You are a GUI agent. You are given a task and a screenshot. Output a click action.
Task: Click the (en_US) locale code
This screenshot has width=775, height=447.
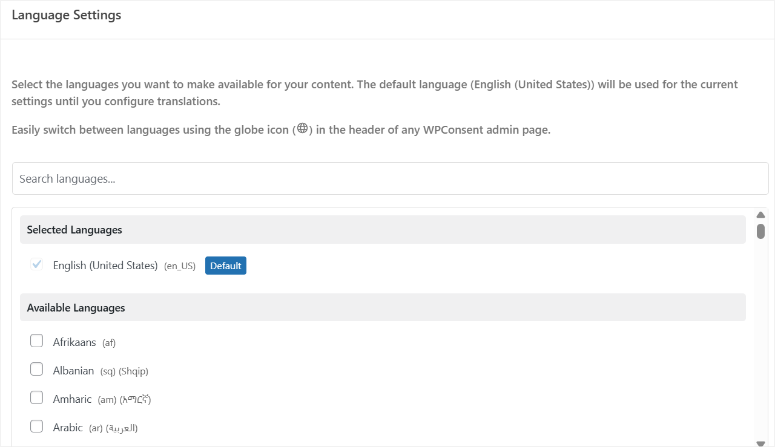coord(180,266)
